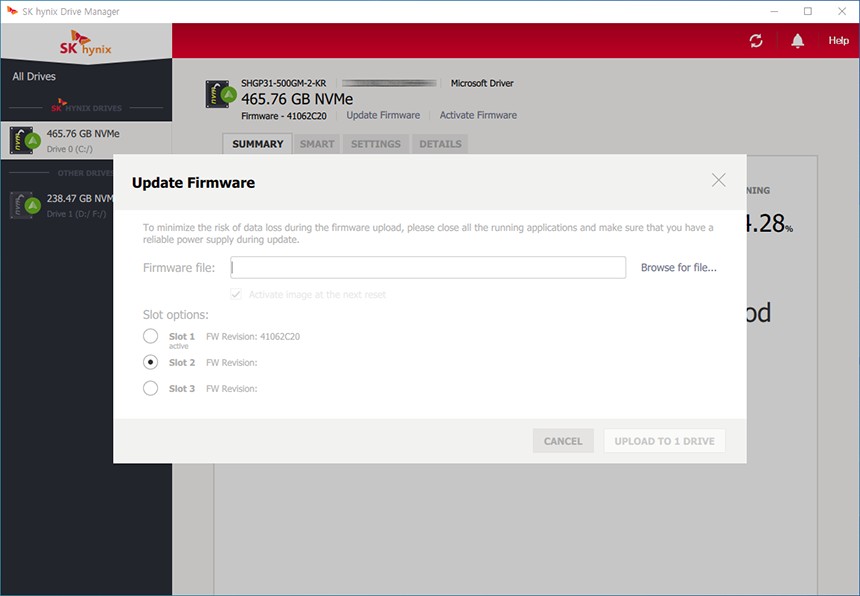Click the refresh icon in red header

tap(756, 41)
